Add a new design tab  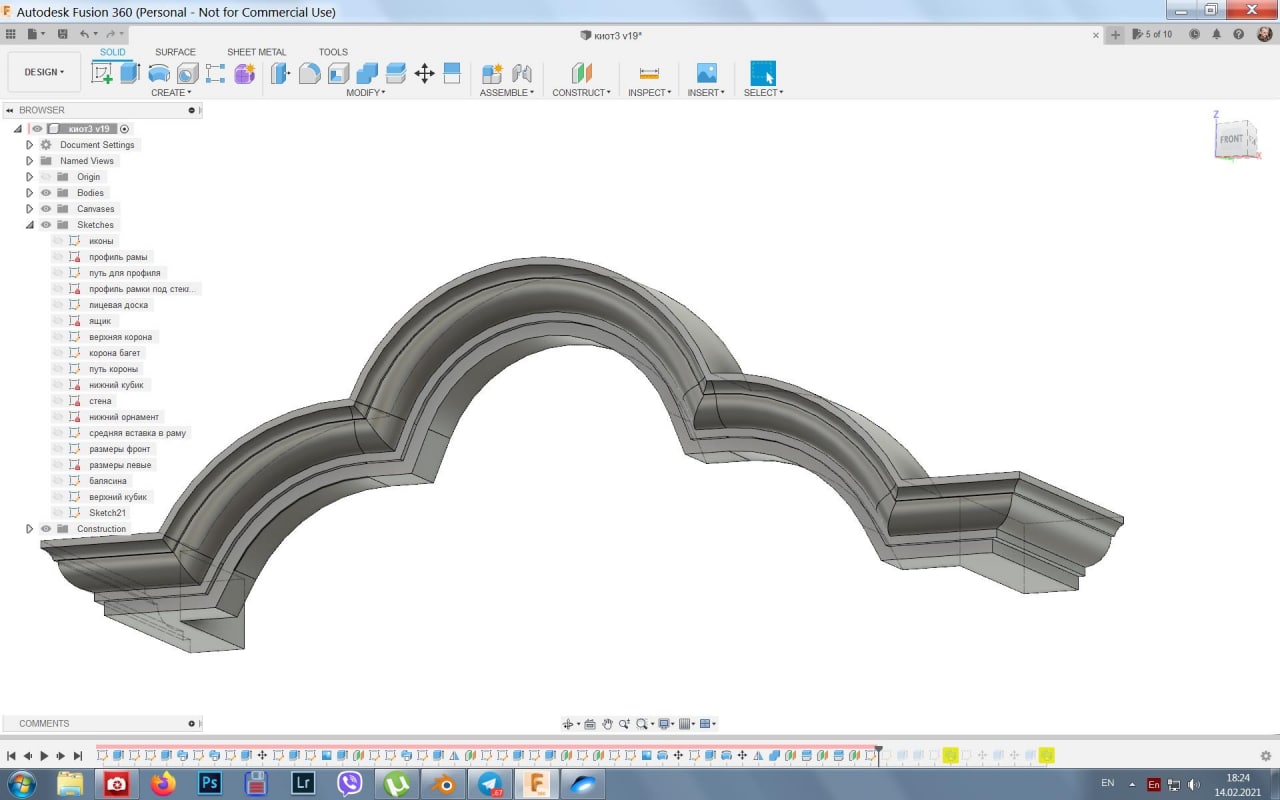point(1116,34)
